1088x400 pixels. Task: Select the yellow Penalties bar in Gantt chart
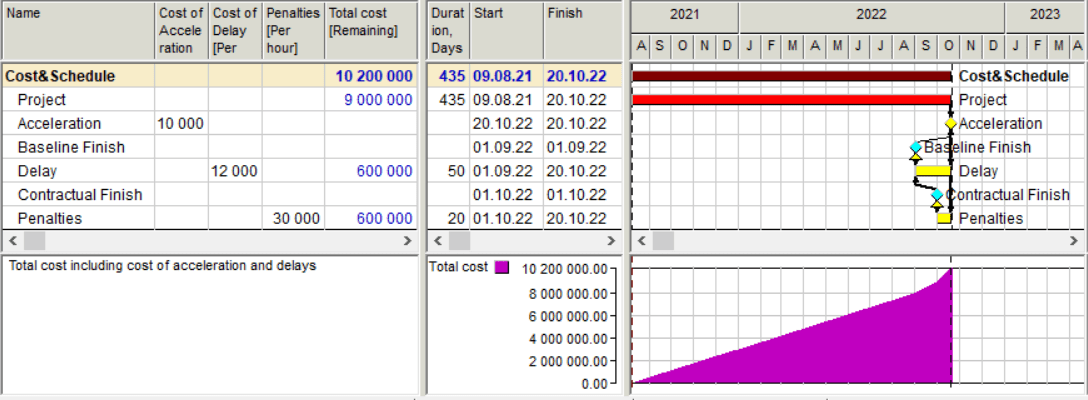944,218
